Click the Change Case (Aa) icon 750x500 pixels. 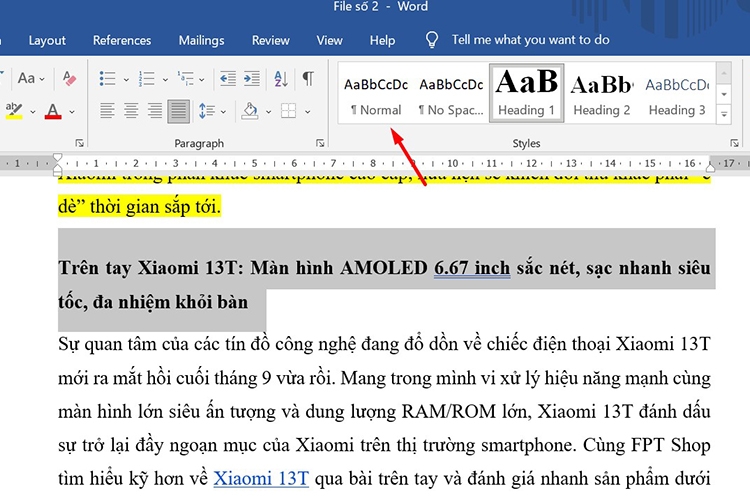tap(26, 78)
